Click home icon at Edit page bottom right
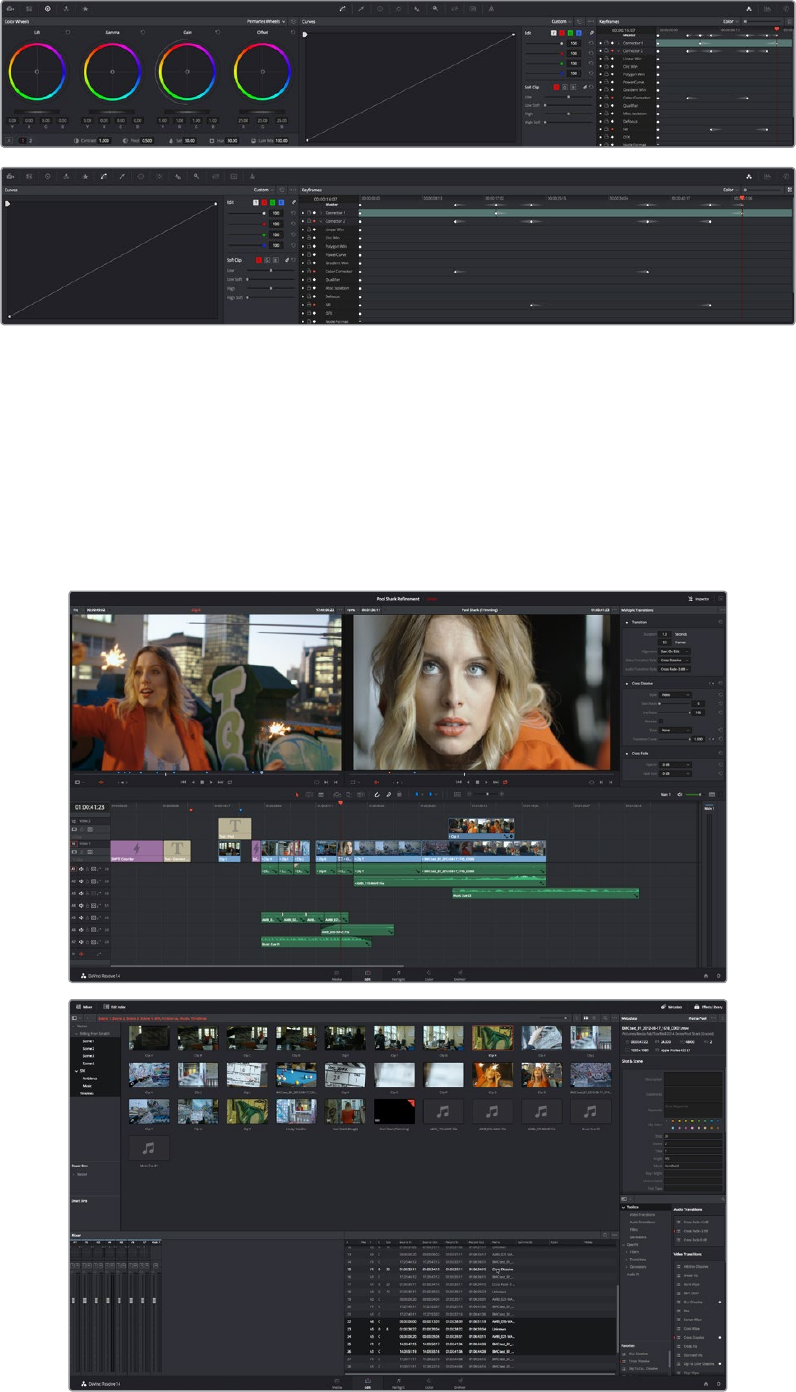 706,974
